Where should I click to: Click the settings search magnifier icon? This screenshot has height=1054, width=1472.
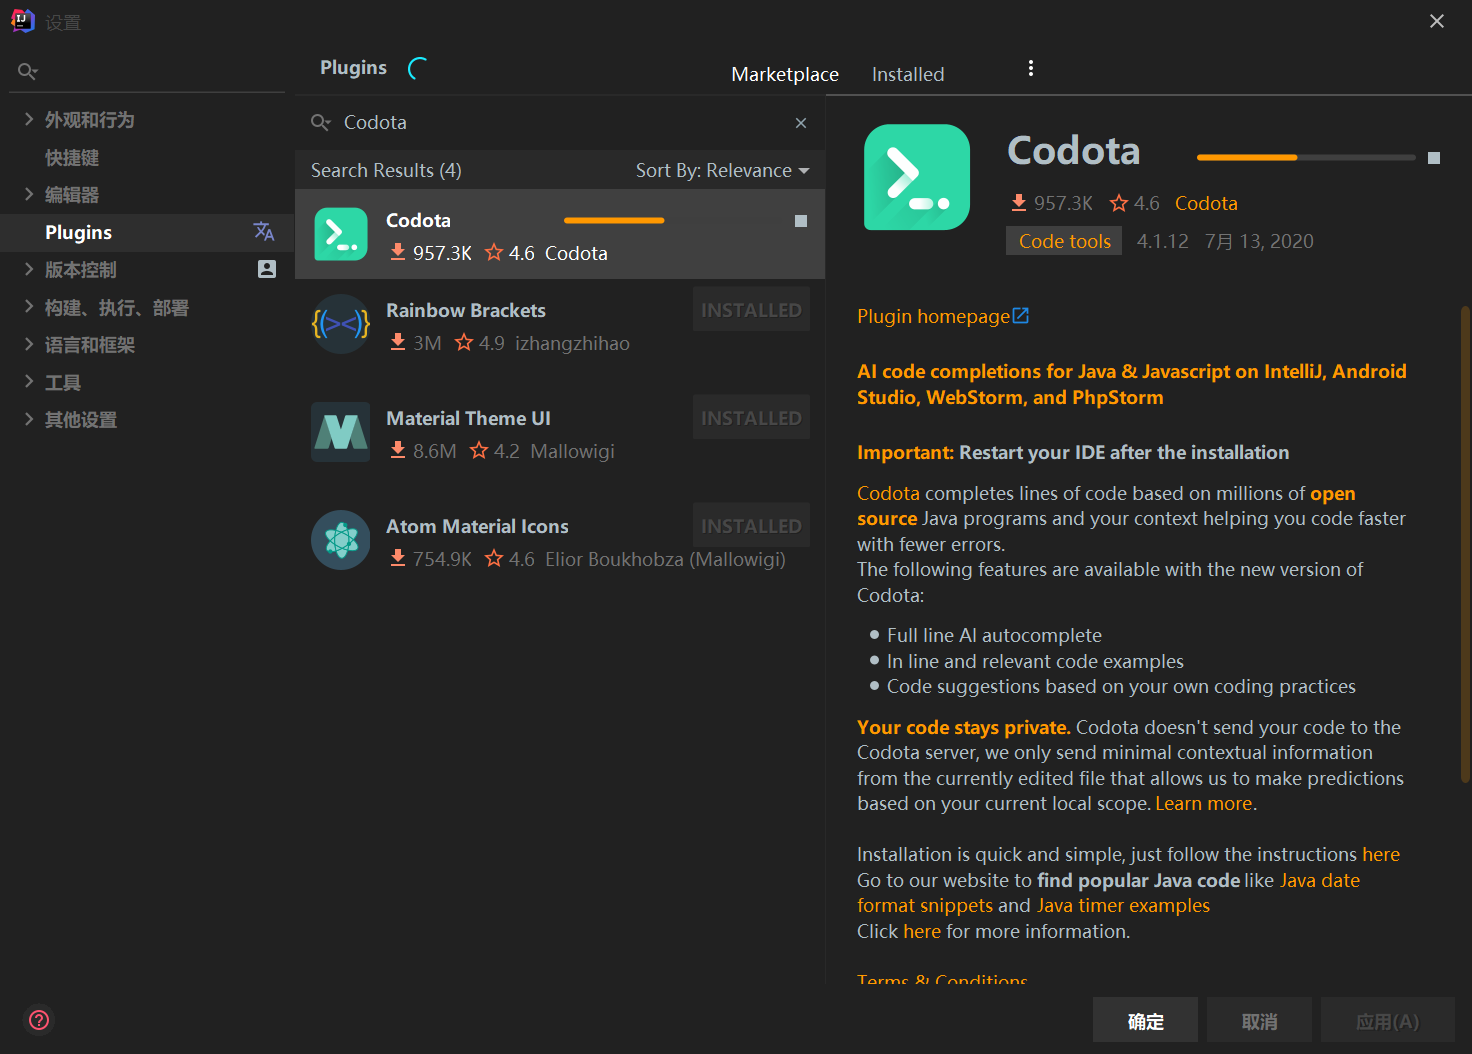click(x=27, y=71)
